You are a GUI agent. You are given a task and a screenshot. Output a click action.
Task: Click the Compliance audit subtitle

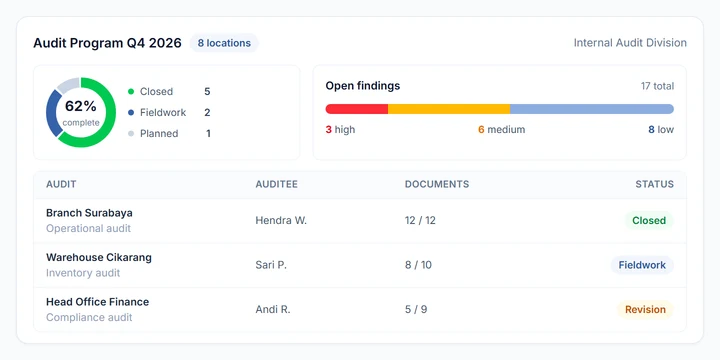coord(89,317)
